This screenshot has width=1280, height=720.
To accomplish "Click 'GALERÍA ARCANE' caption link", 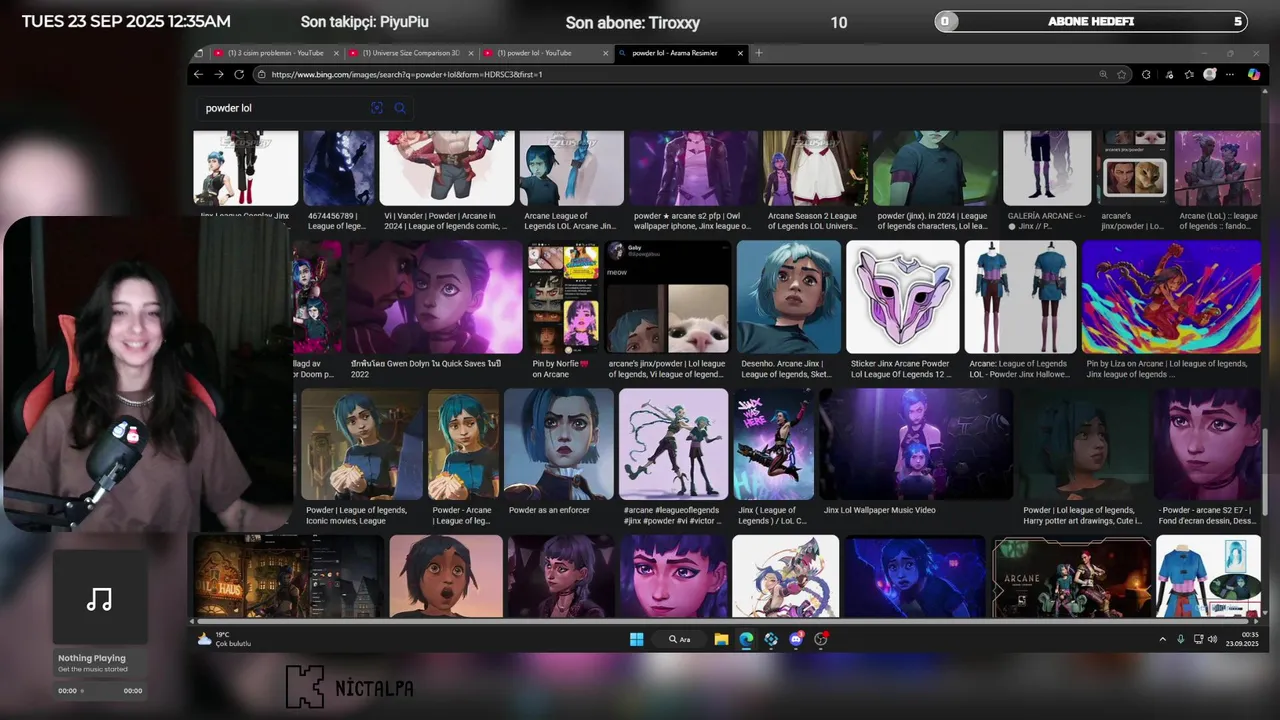I will 1046,221.
